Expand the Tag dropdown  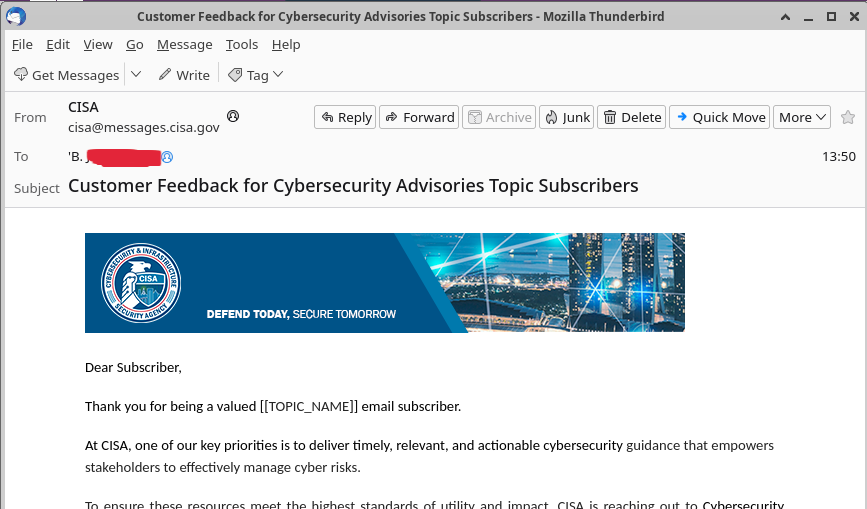pyautogui.click(x=256, y=75)
